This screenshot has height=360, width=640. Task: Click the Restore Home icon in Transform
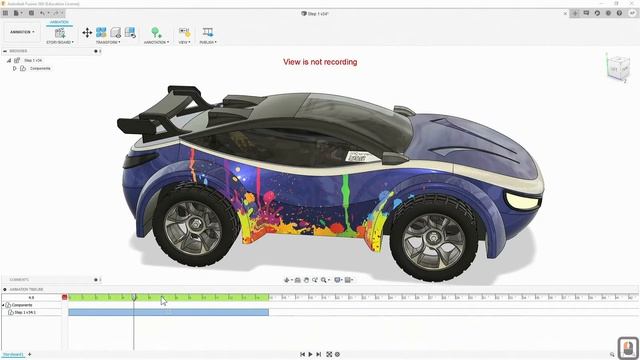click(130, 33)
